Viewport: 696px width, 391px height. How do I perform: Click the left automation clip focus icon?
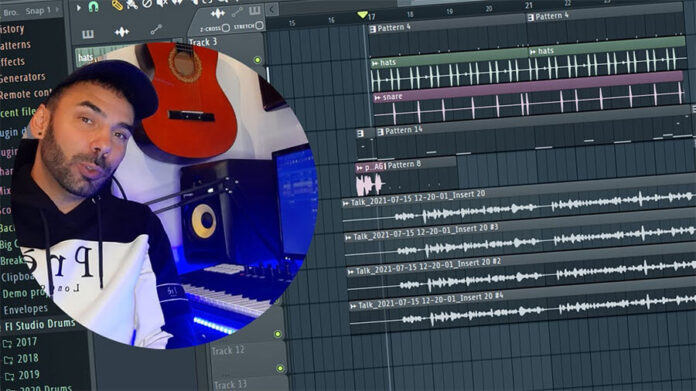coord(156,30)
